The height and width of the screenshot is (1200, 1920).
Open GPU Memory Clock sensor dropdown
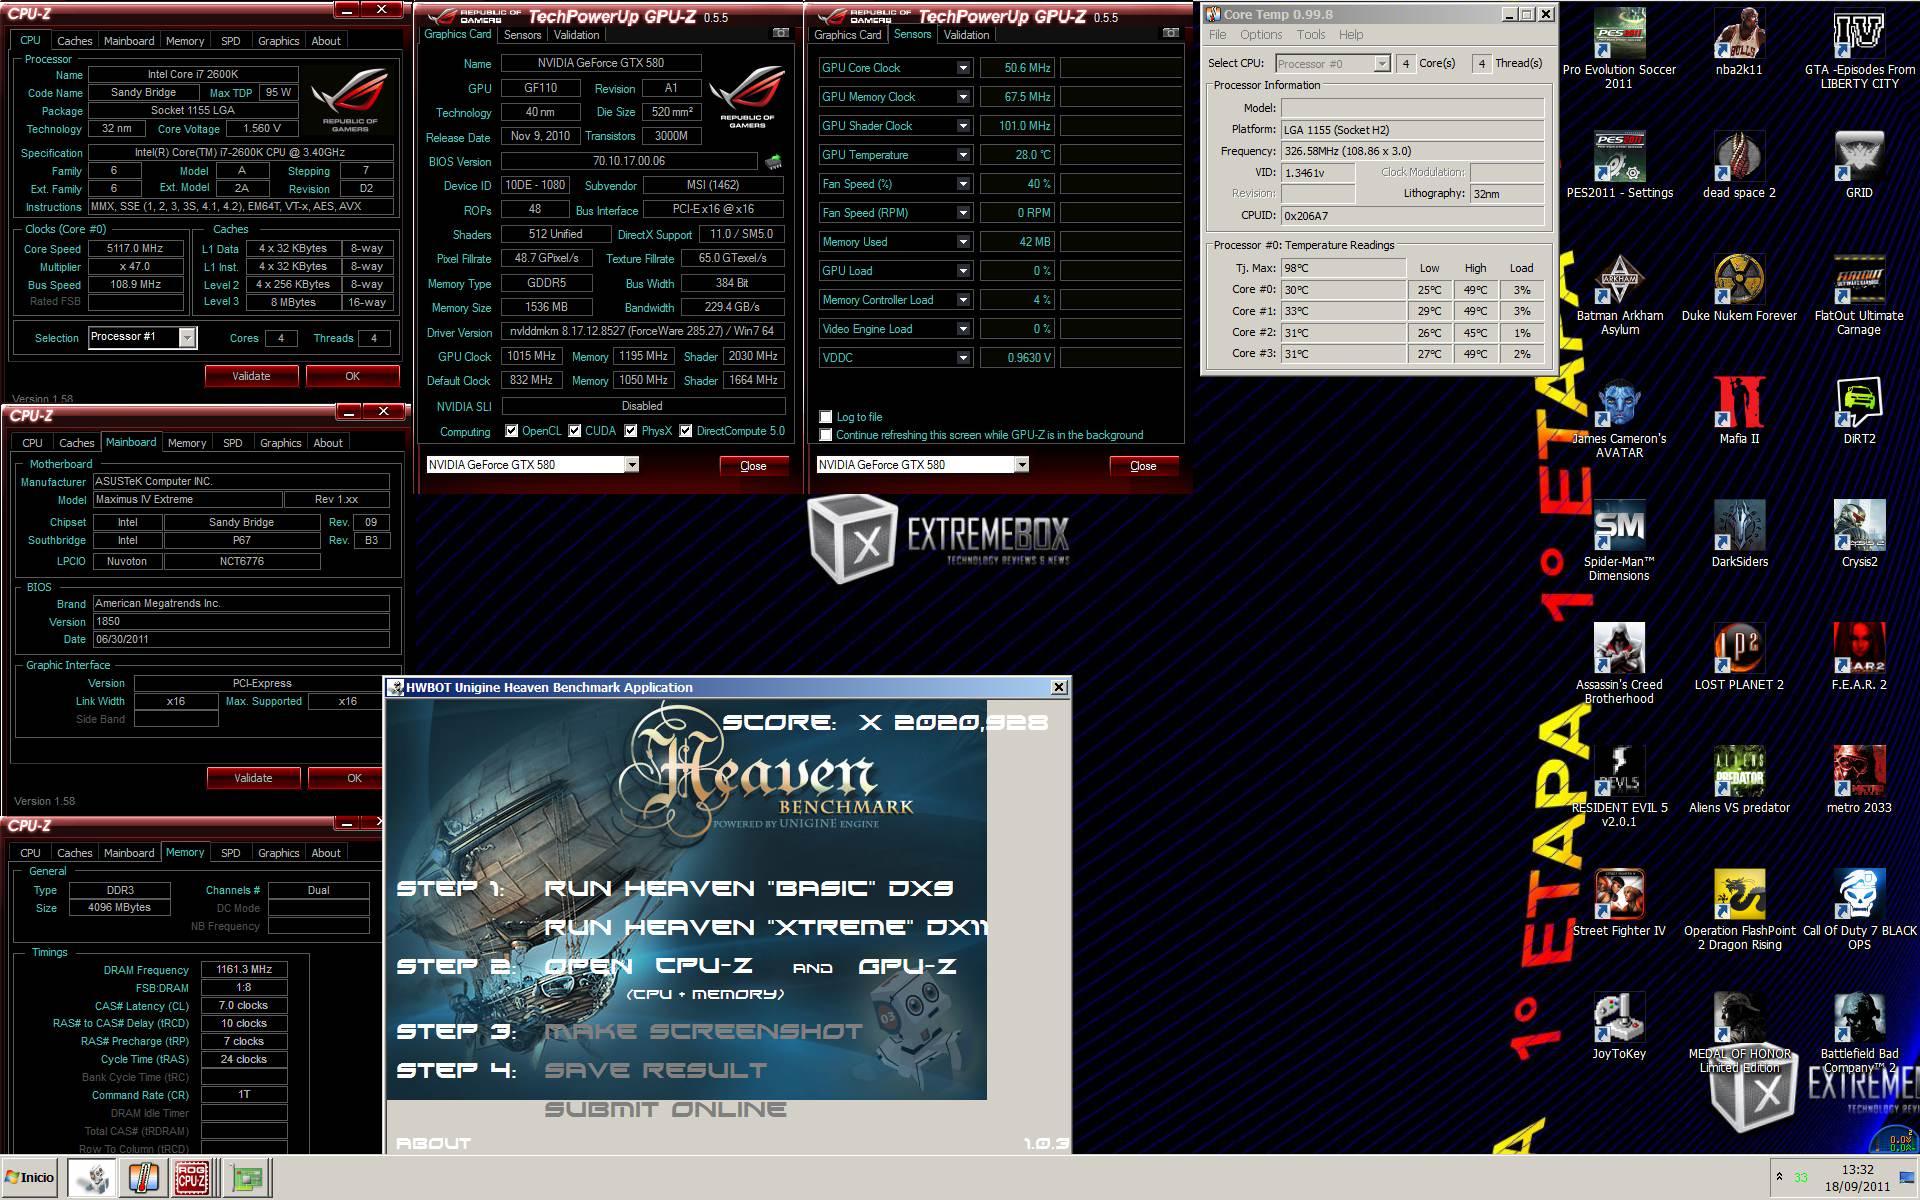click(x=963, y=97)
